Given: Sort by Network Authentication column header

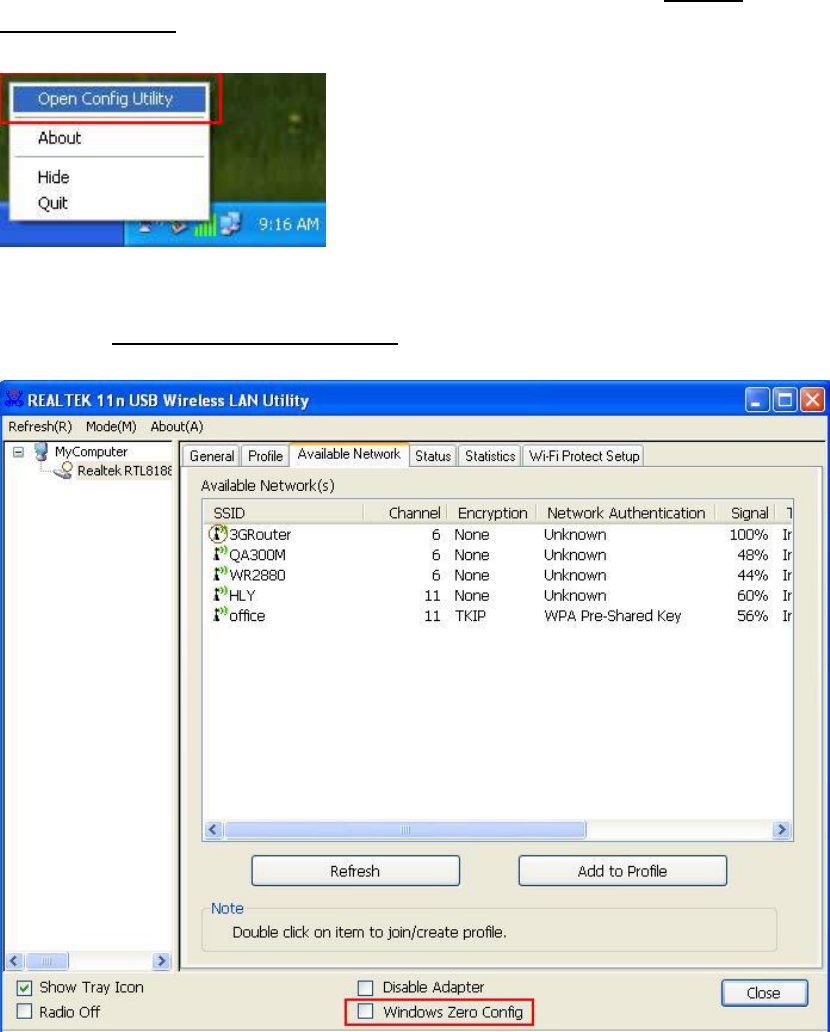Looking at the screenshot, I should pos(626,513).
